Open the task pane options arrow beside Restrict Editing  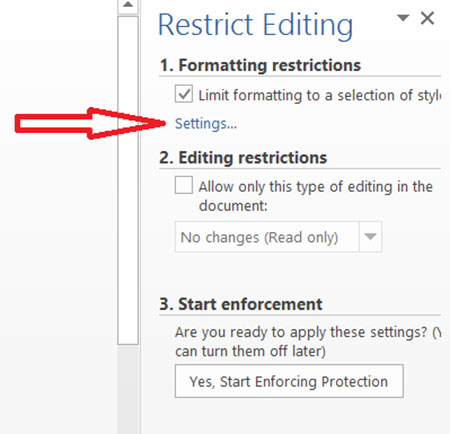coord(403,18)
